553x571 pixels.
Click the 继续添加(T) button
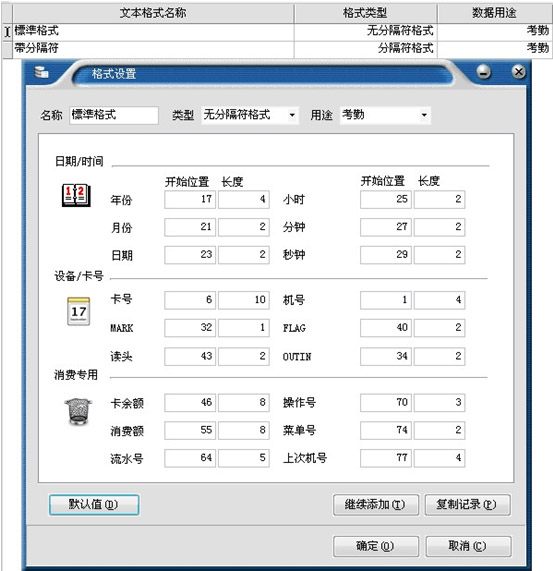point(375,505)
